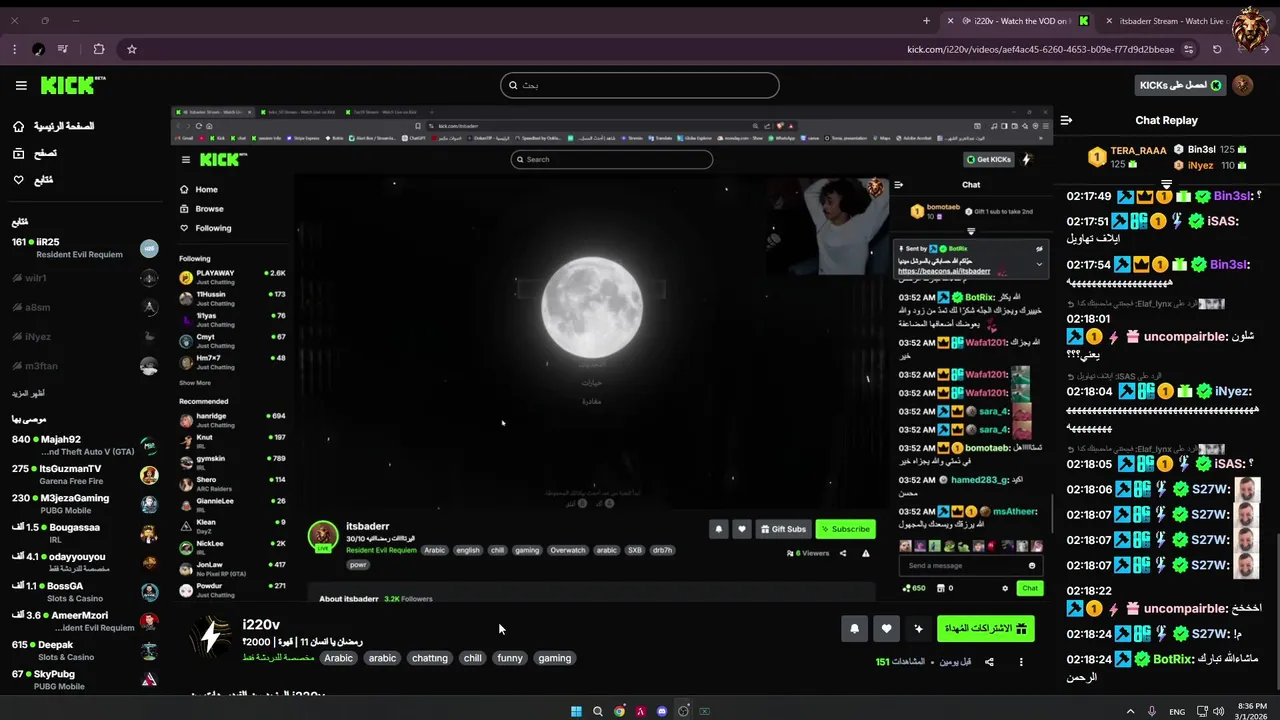1280x720 pixels.
Task: Open a8sm channel in sidebar
Action: coord(84,307)
